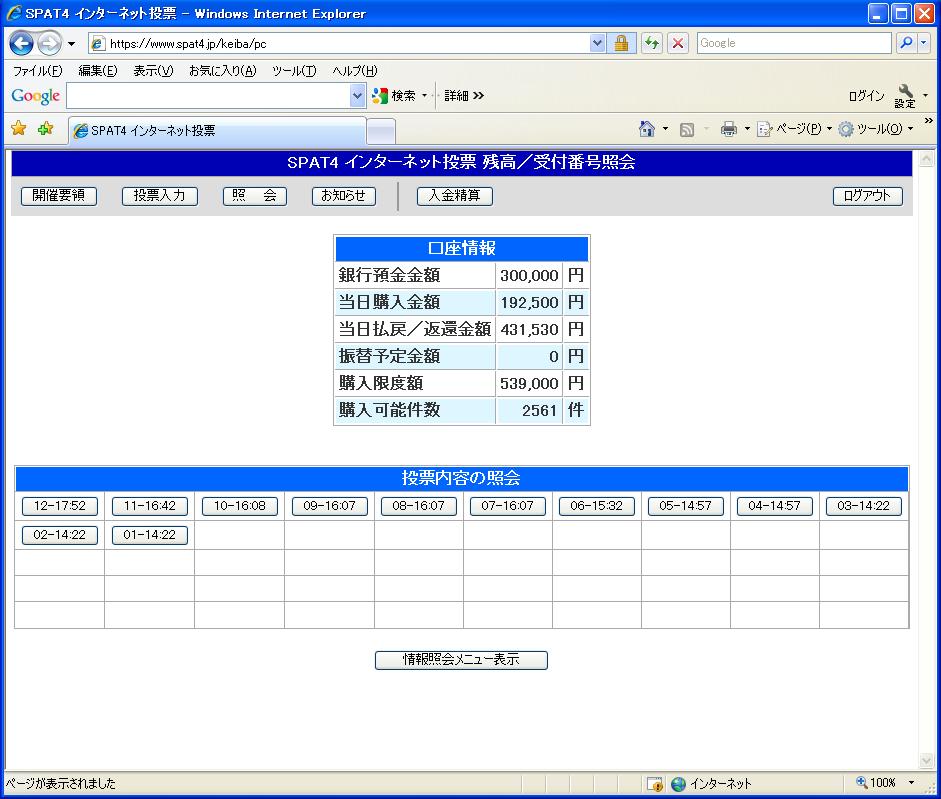
Task: Click the 開催要領 button
Action: 59,196
